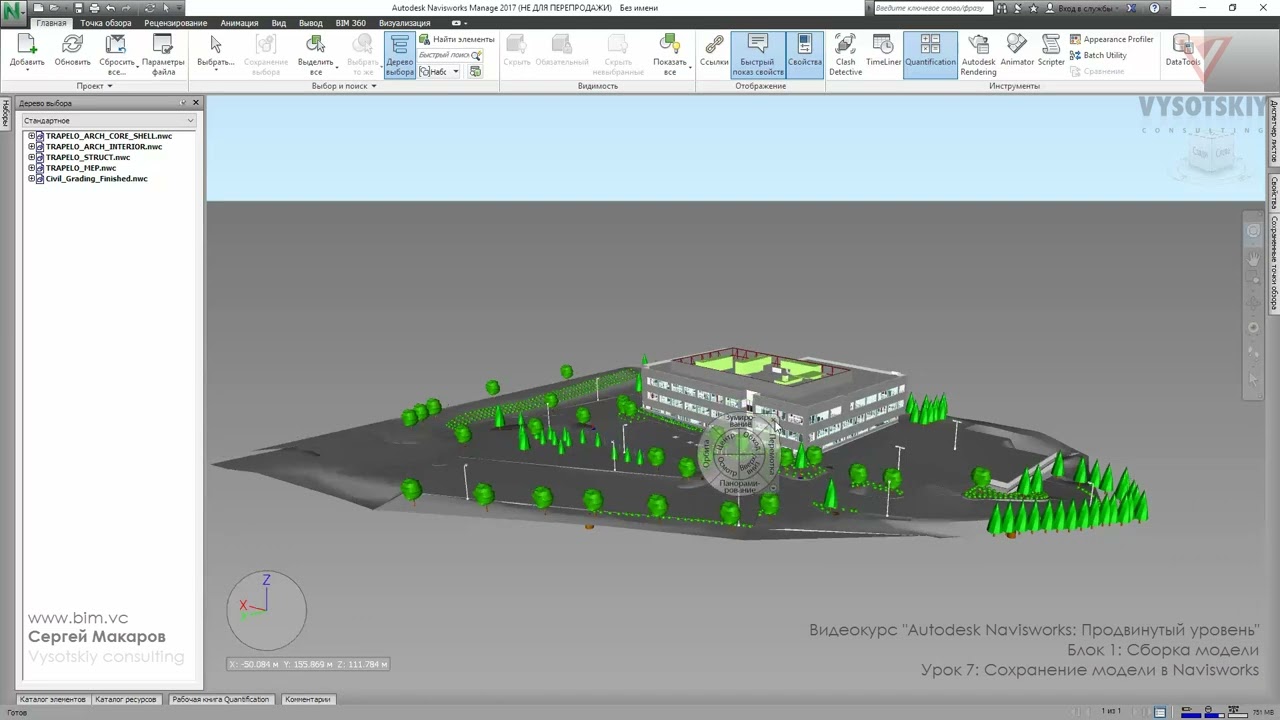
Task: Expand the Выбор и поиск panel dropdown
Action: pos(344,86)
